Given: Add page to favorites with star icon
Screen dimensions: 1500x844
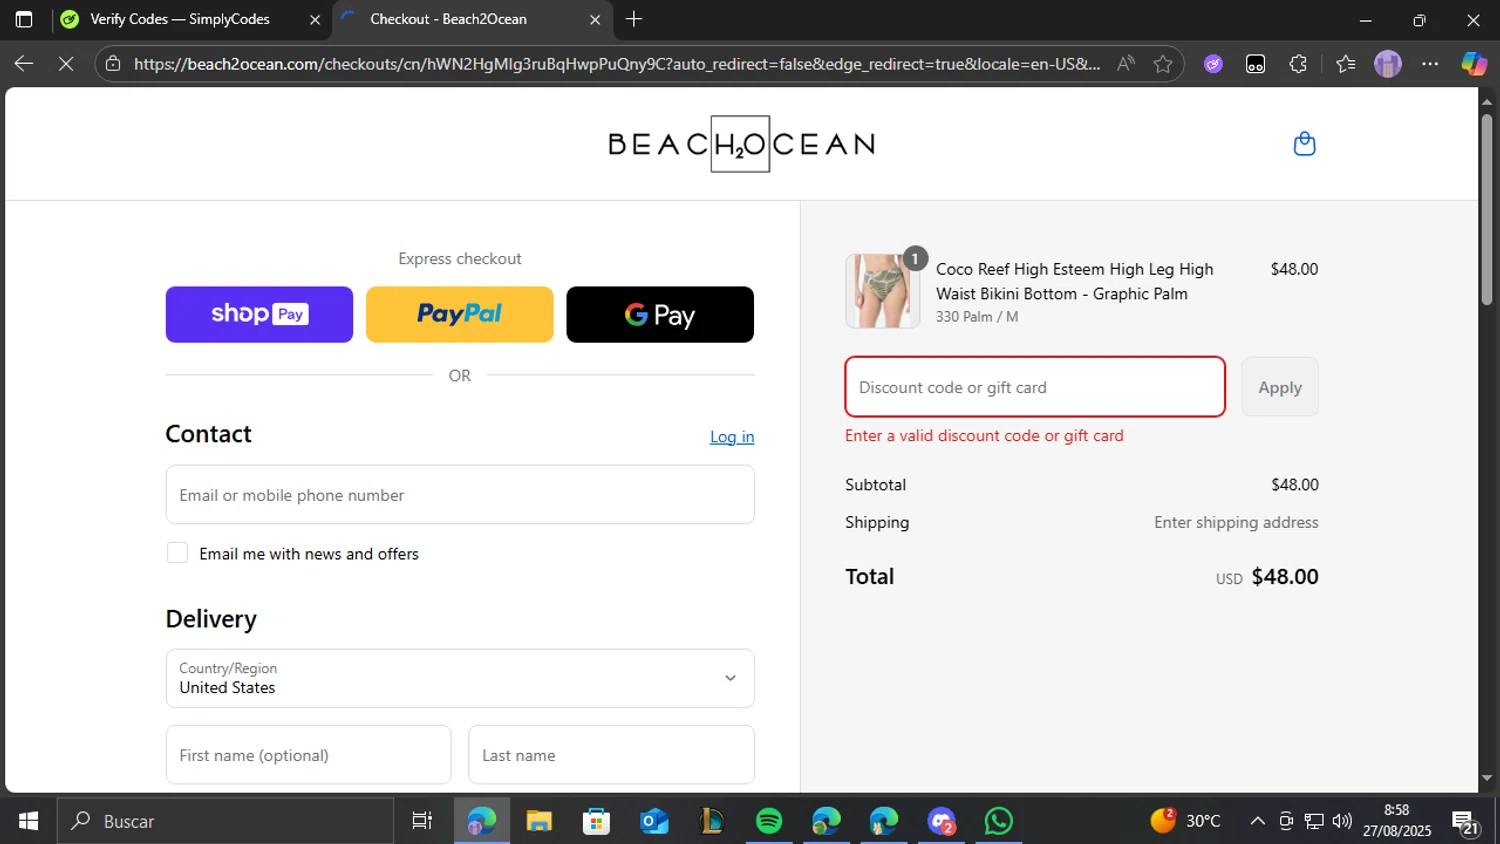Looking at the screenshot, I should coord(1162,64).
